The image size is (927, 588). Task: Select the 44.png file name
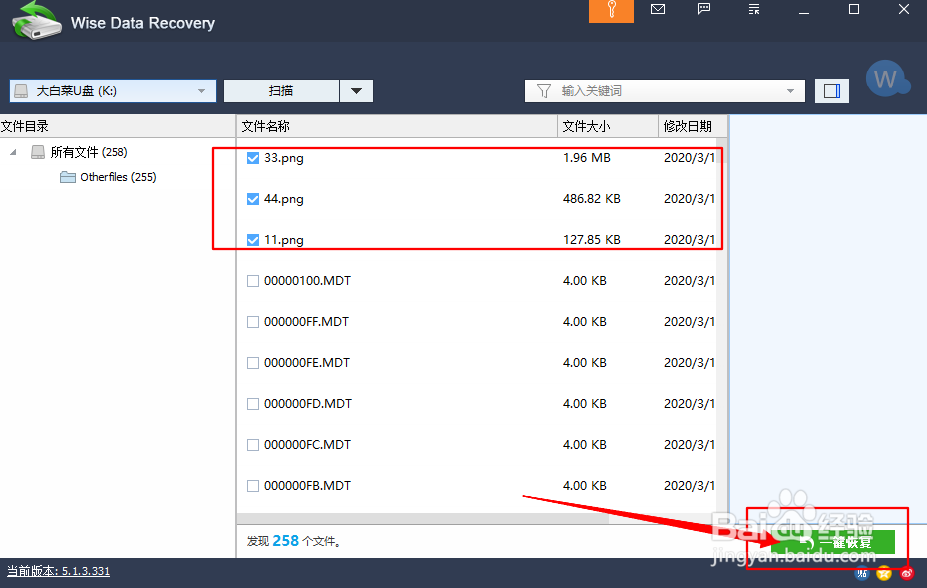click(x=284, y=199)
